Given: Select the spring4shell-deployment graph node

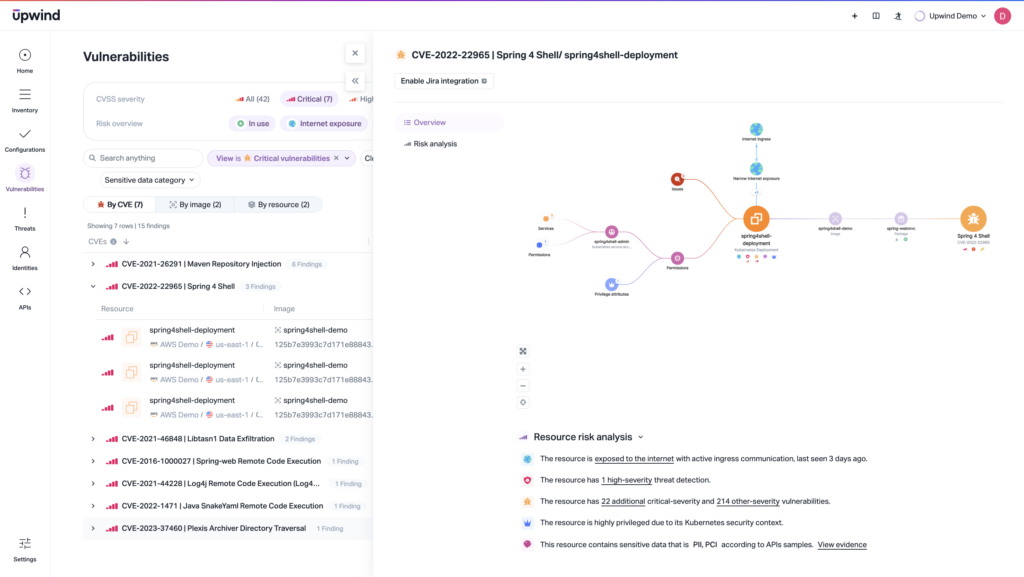Looking at the screenshot, I should coord(756,219).
